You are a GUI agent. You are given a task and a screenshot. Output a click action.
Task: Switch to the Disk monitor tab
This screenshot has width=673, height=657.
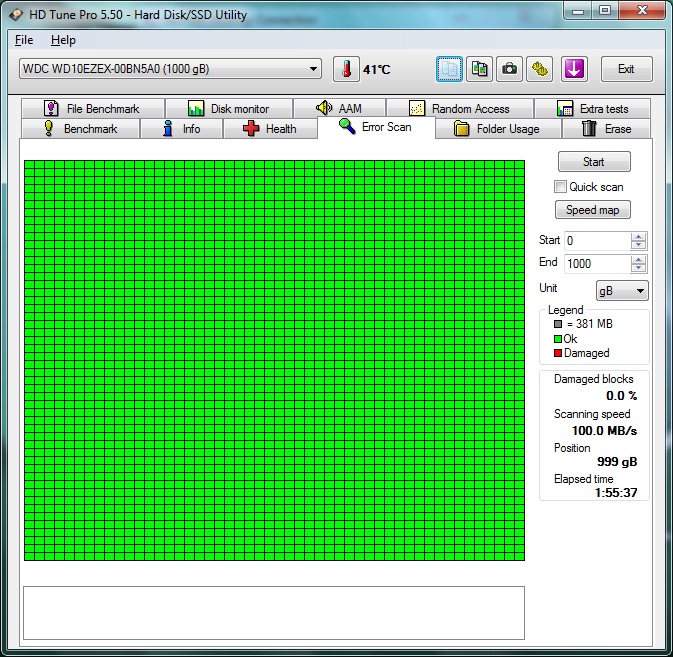click(229, 109)
